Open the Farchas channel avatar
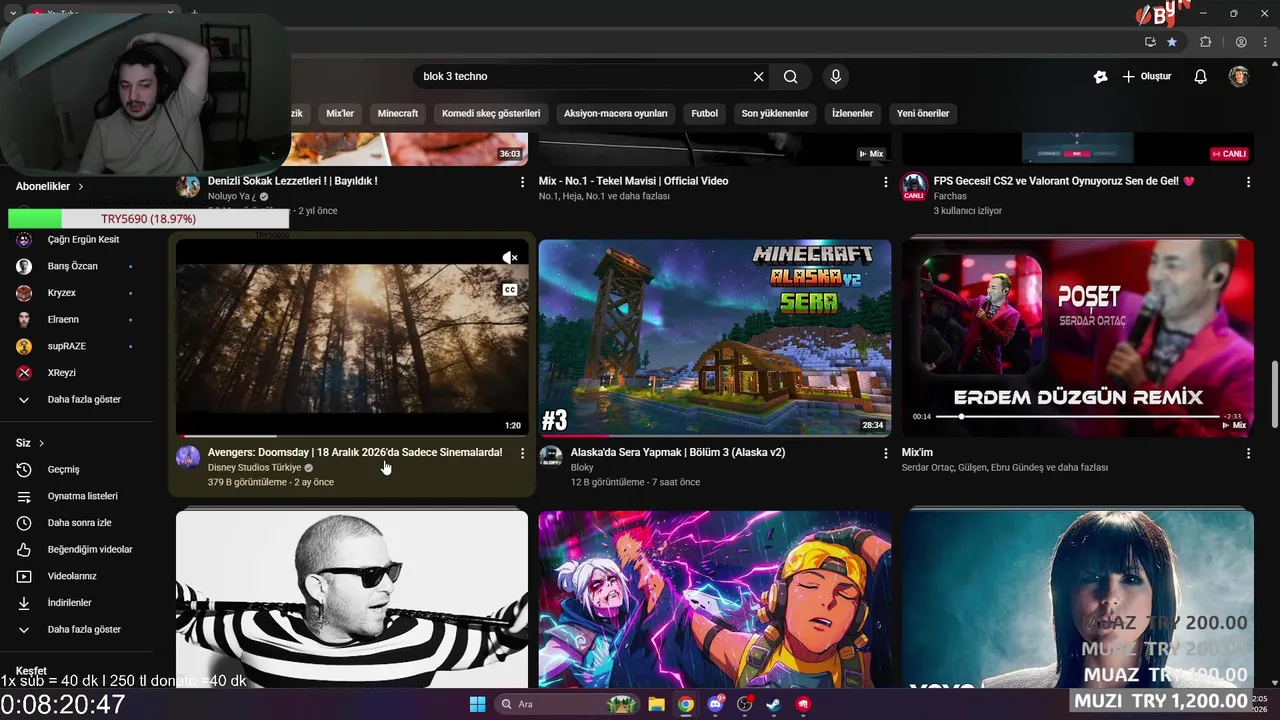 [x=914, y=186]
